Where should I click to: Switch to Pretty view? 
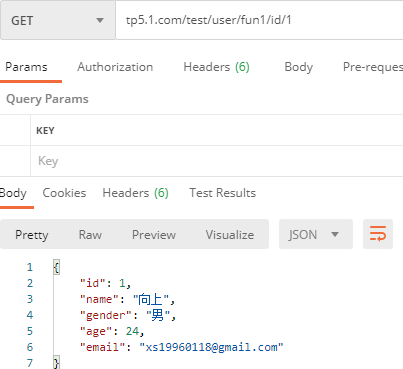[32, 235]
